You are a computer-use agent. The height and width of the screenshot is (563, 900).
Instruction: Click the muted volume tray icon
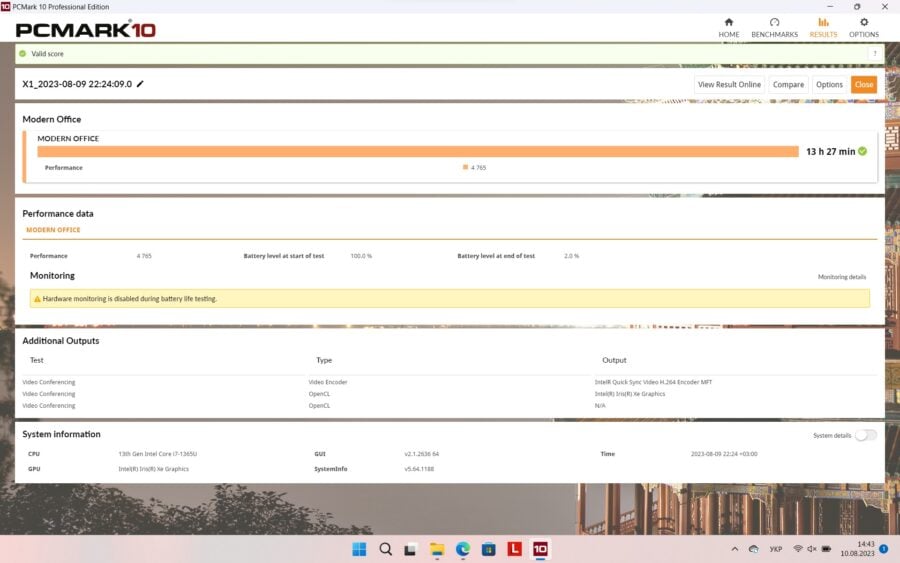[x=812, y=549]
